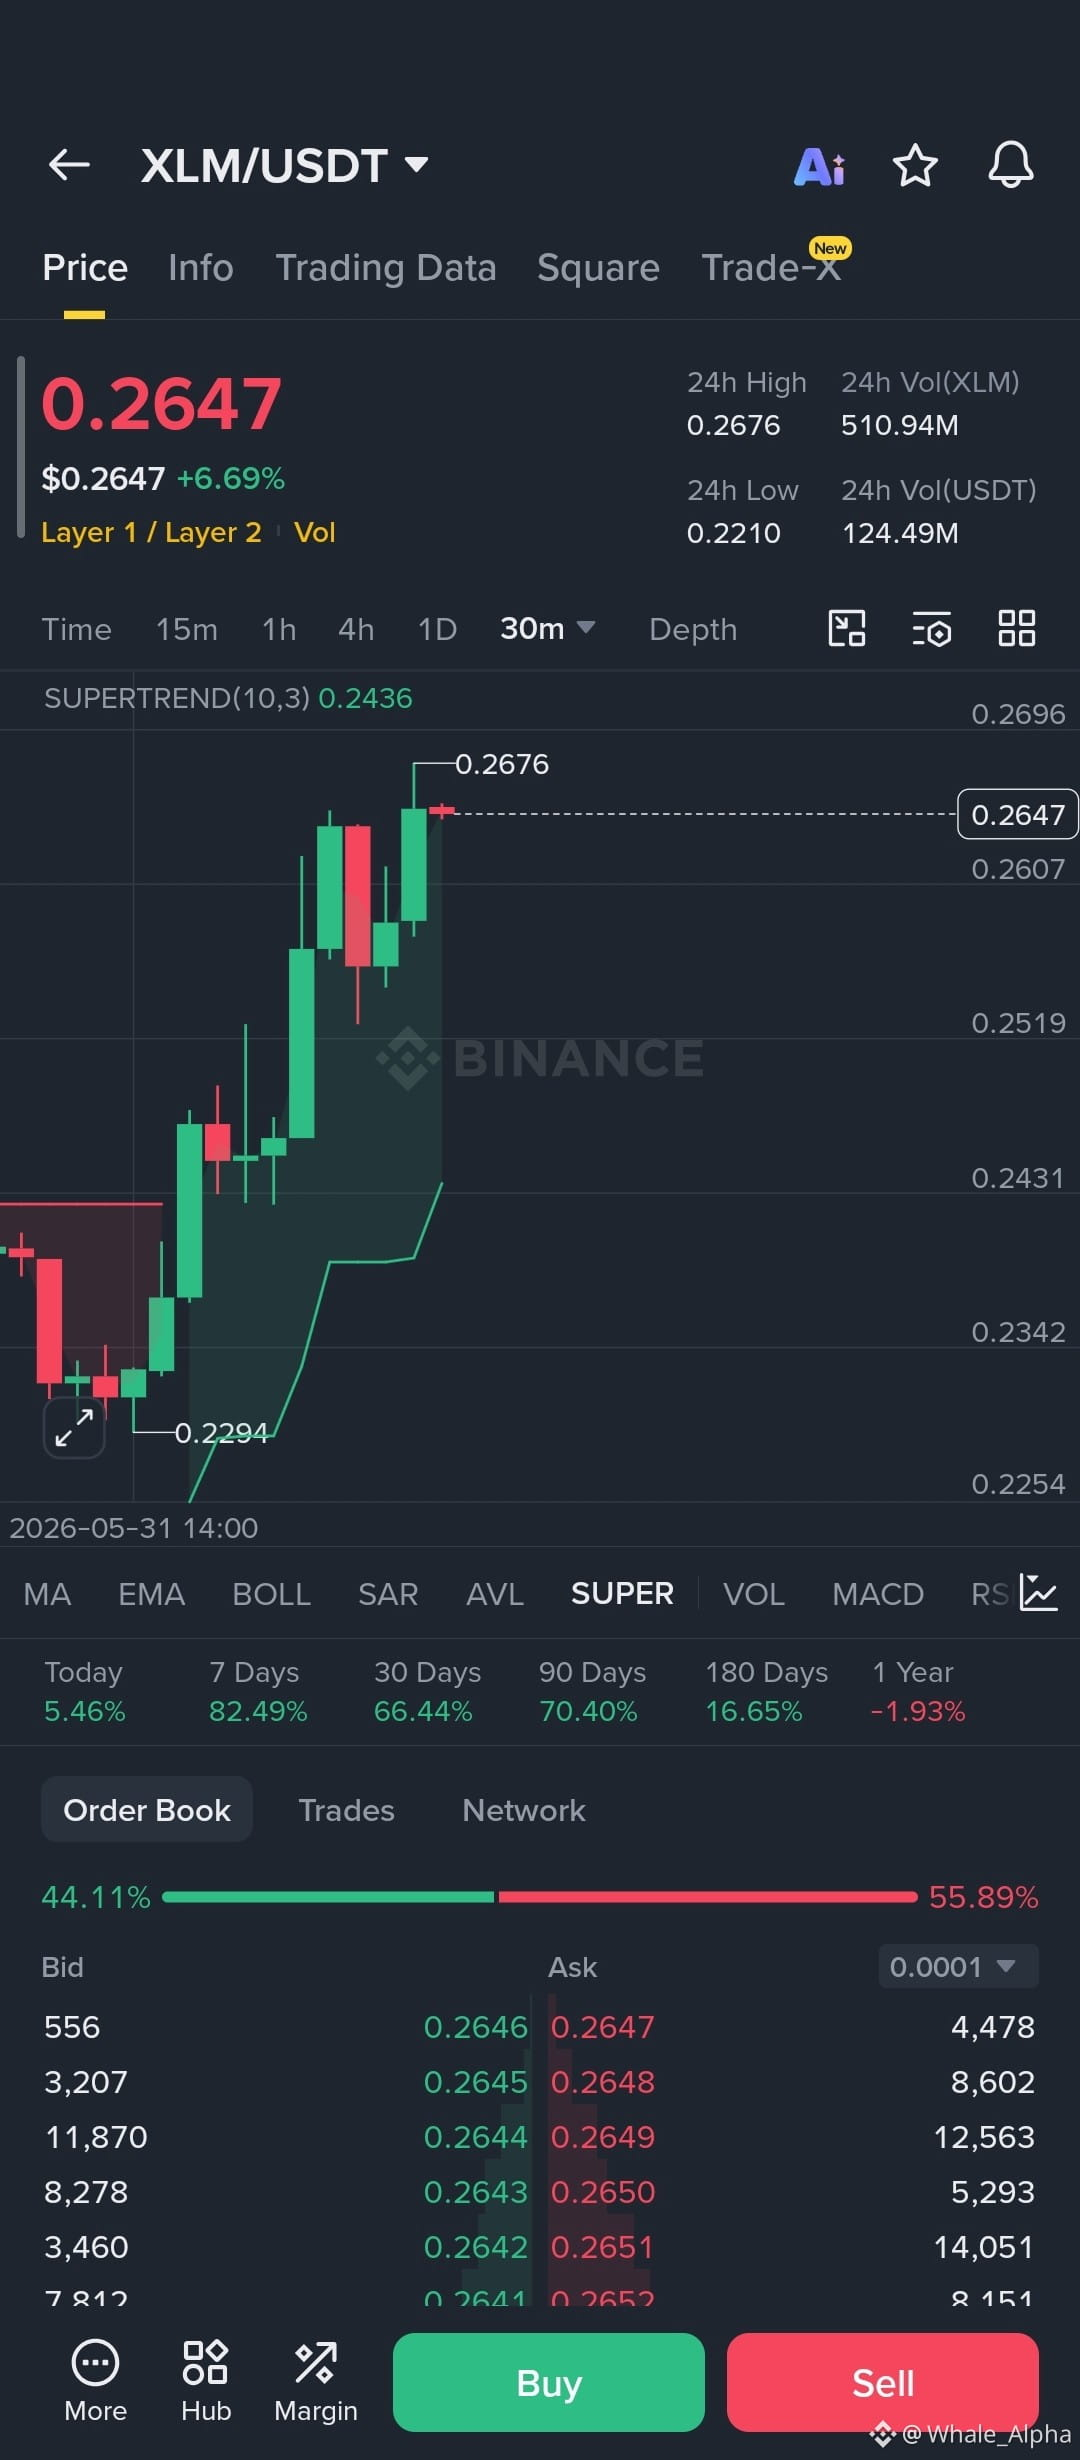Select the Time chart view

76,629
